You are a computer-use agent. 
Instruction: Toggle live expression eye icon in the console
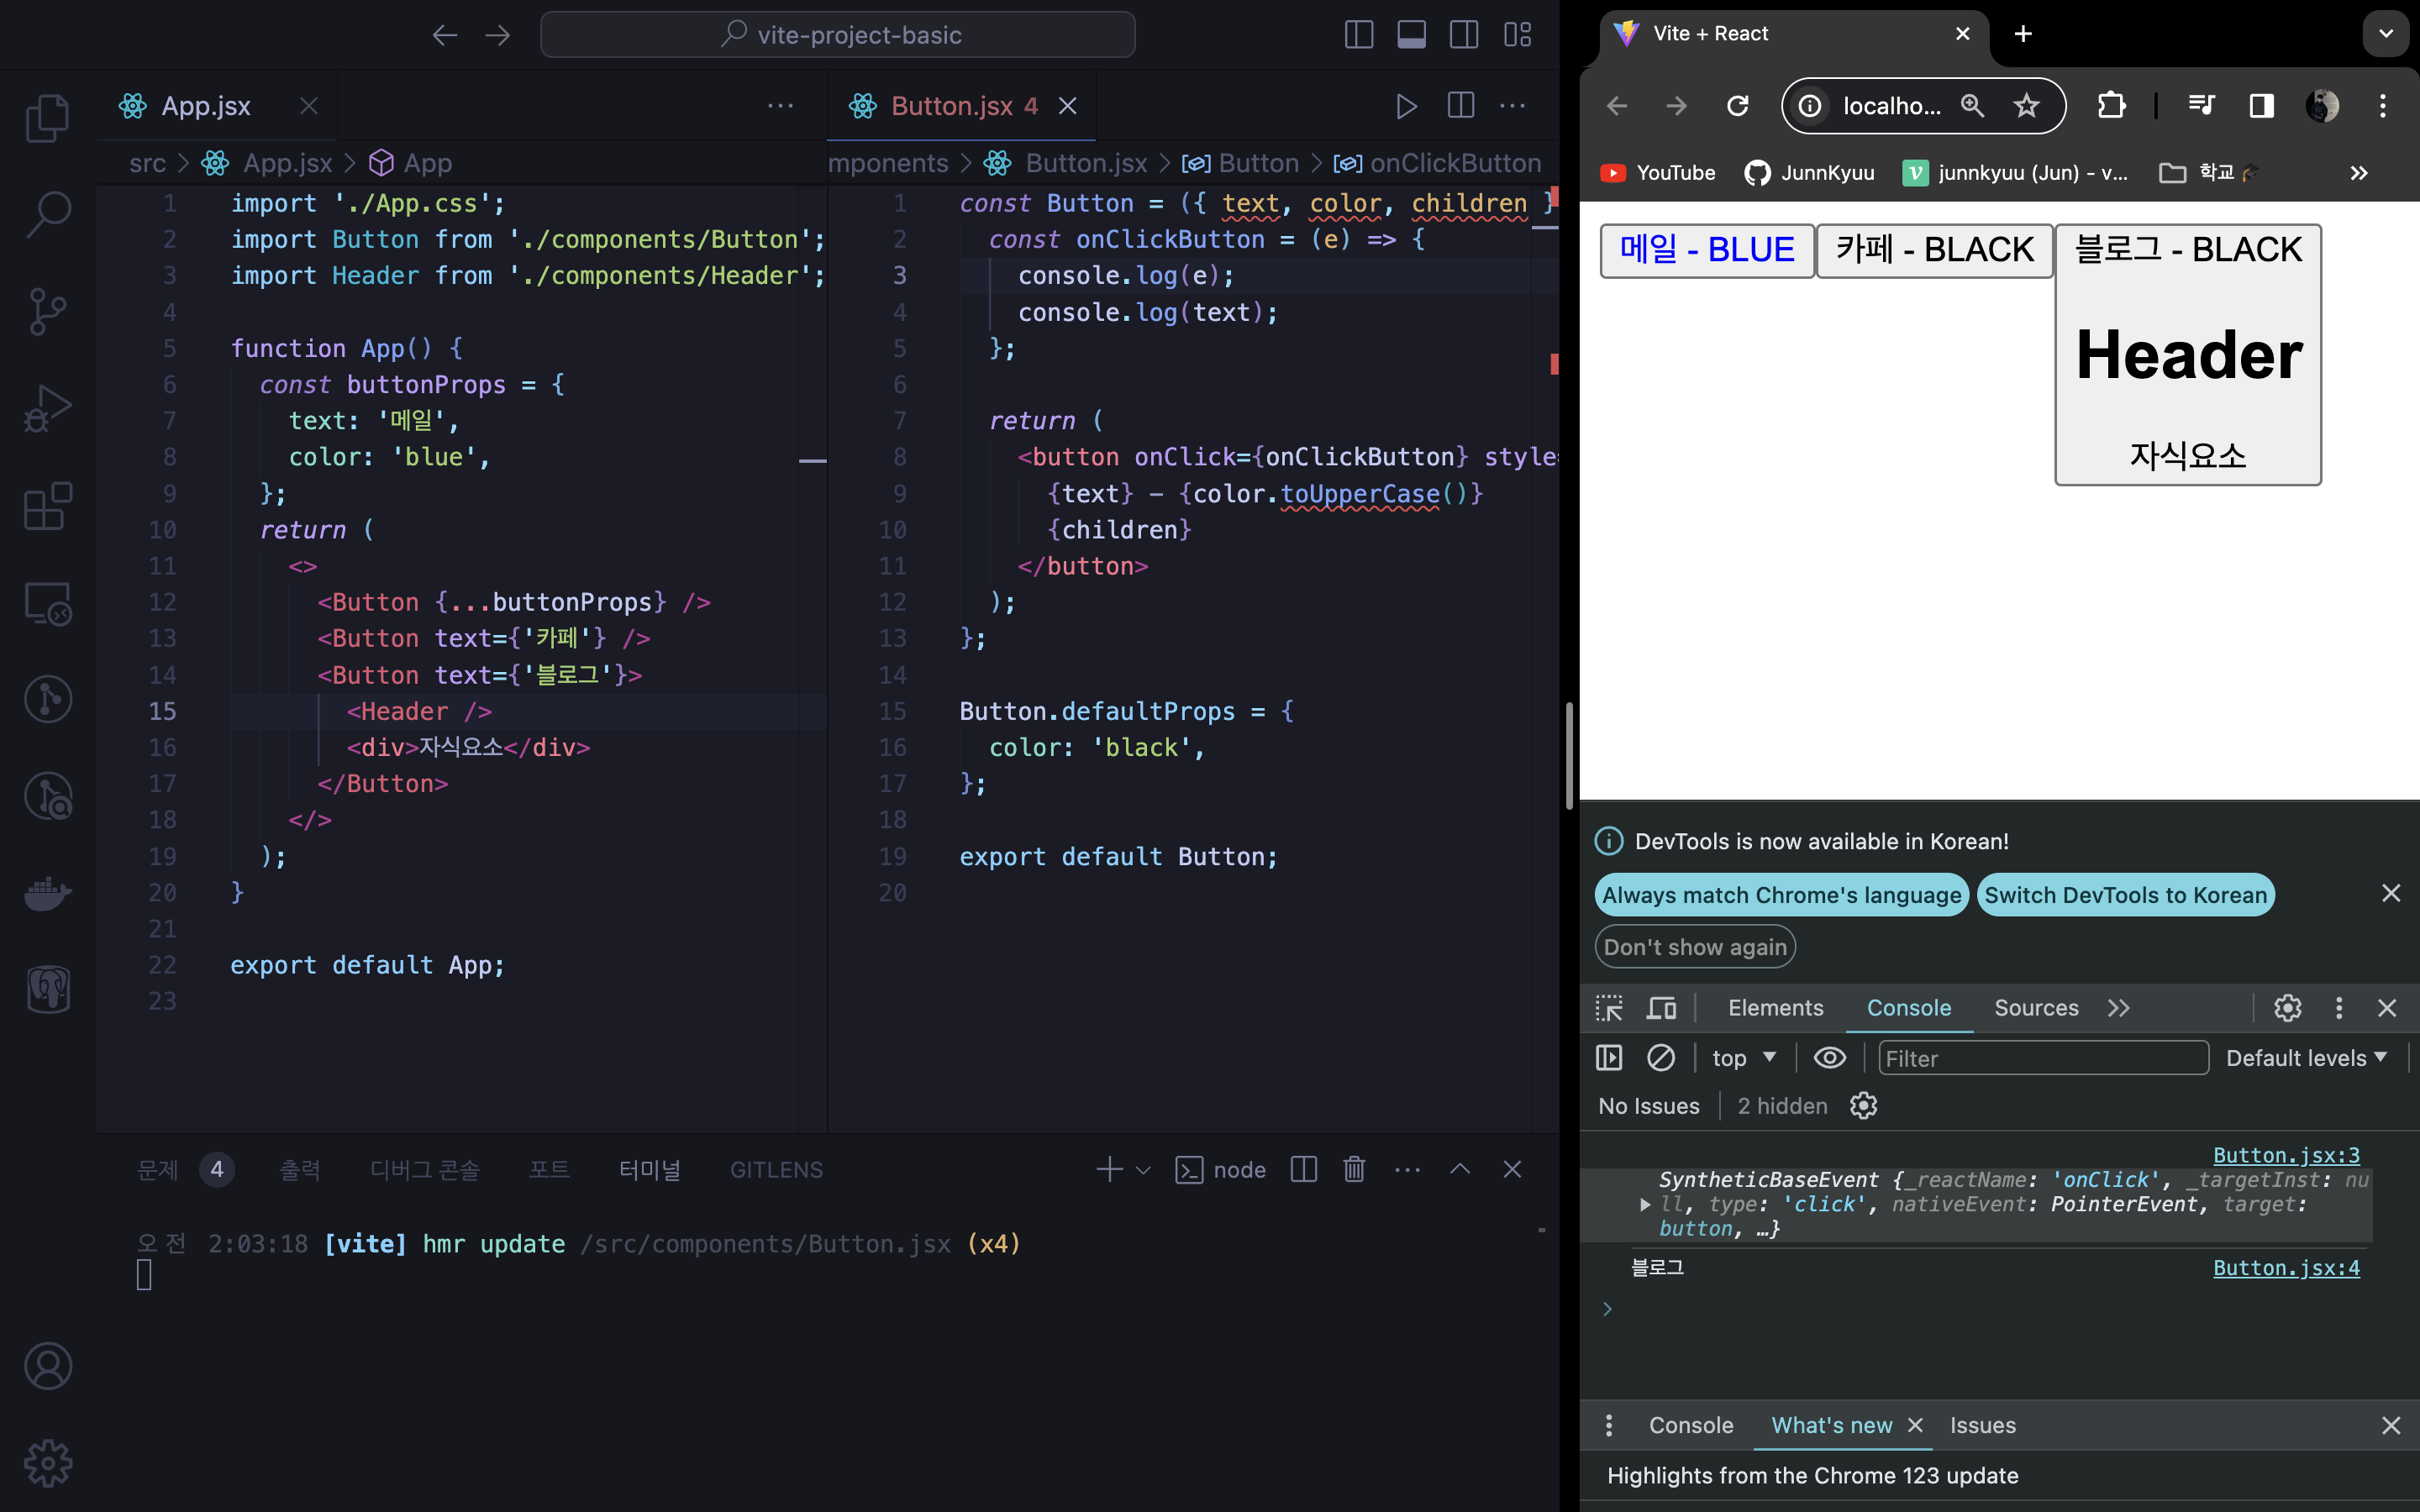coord(1829,1058)
